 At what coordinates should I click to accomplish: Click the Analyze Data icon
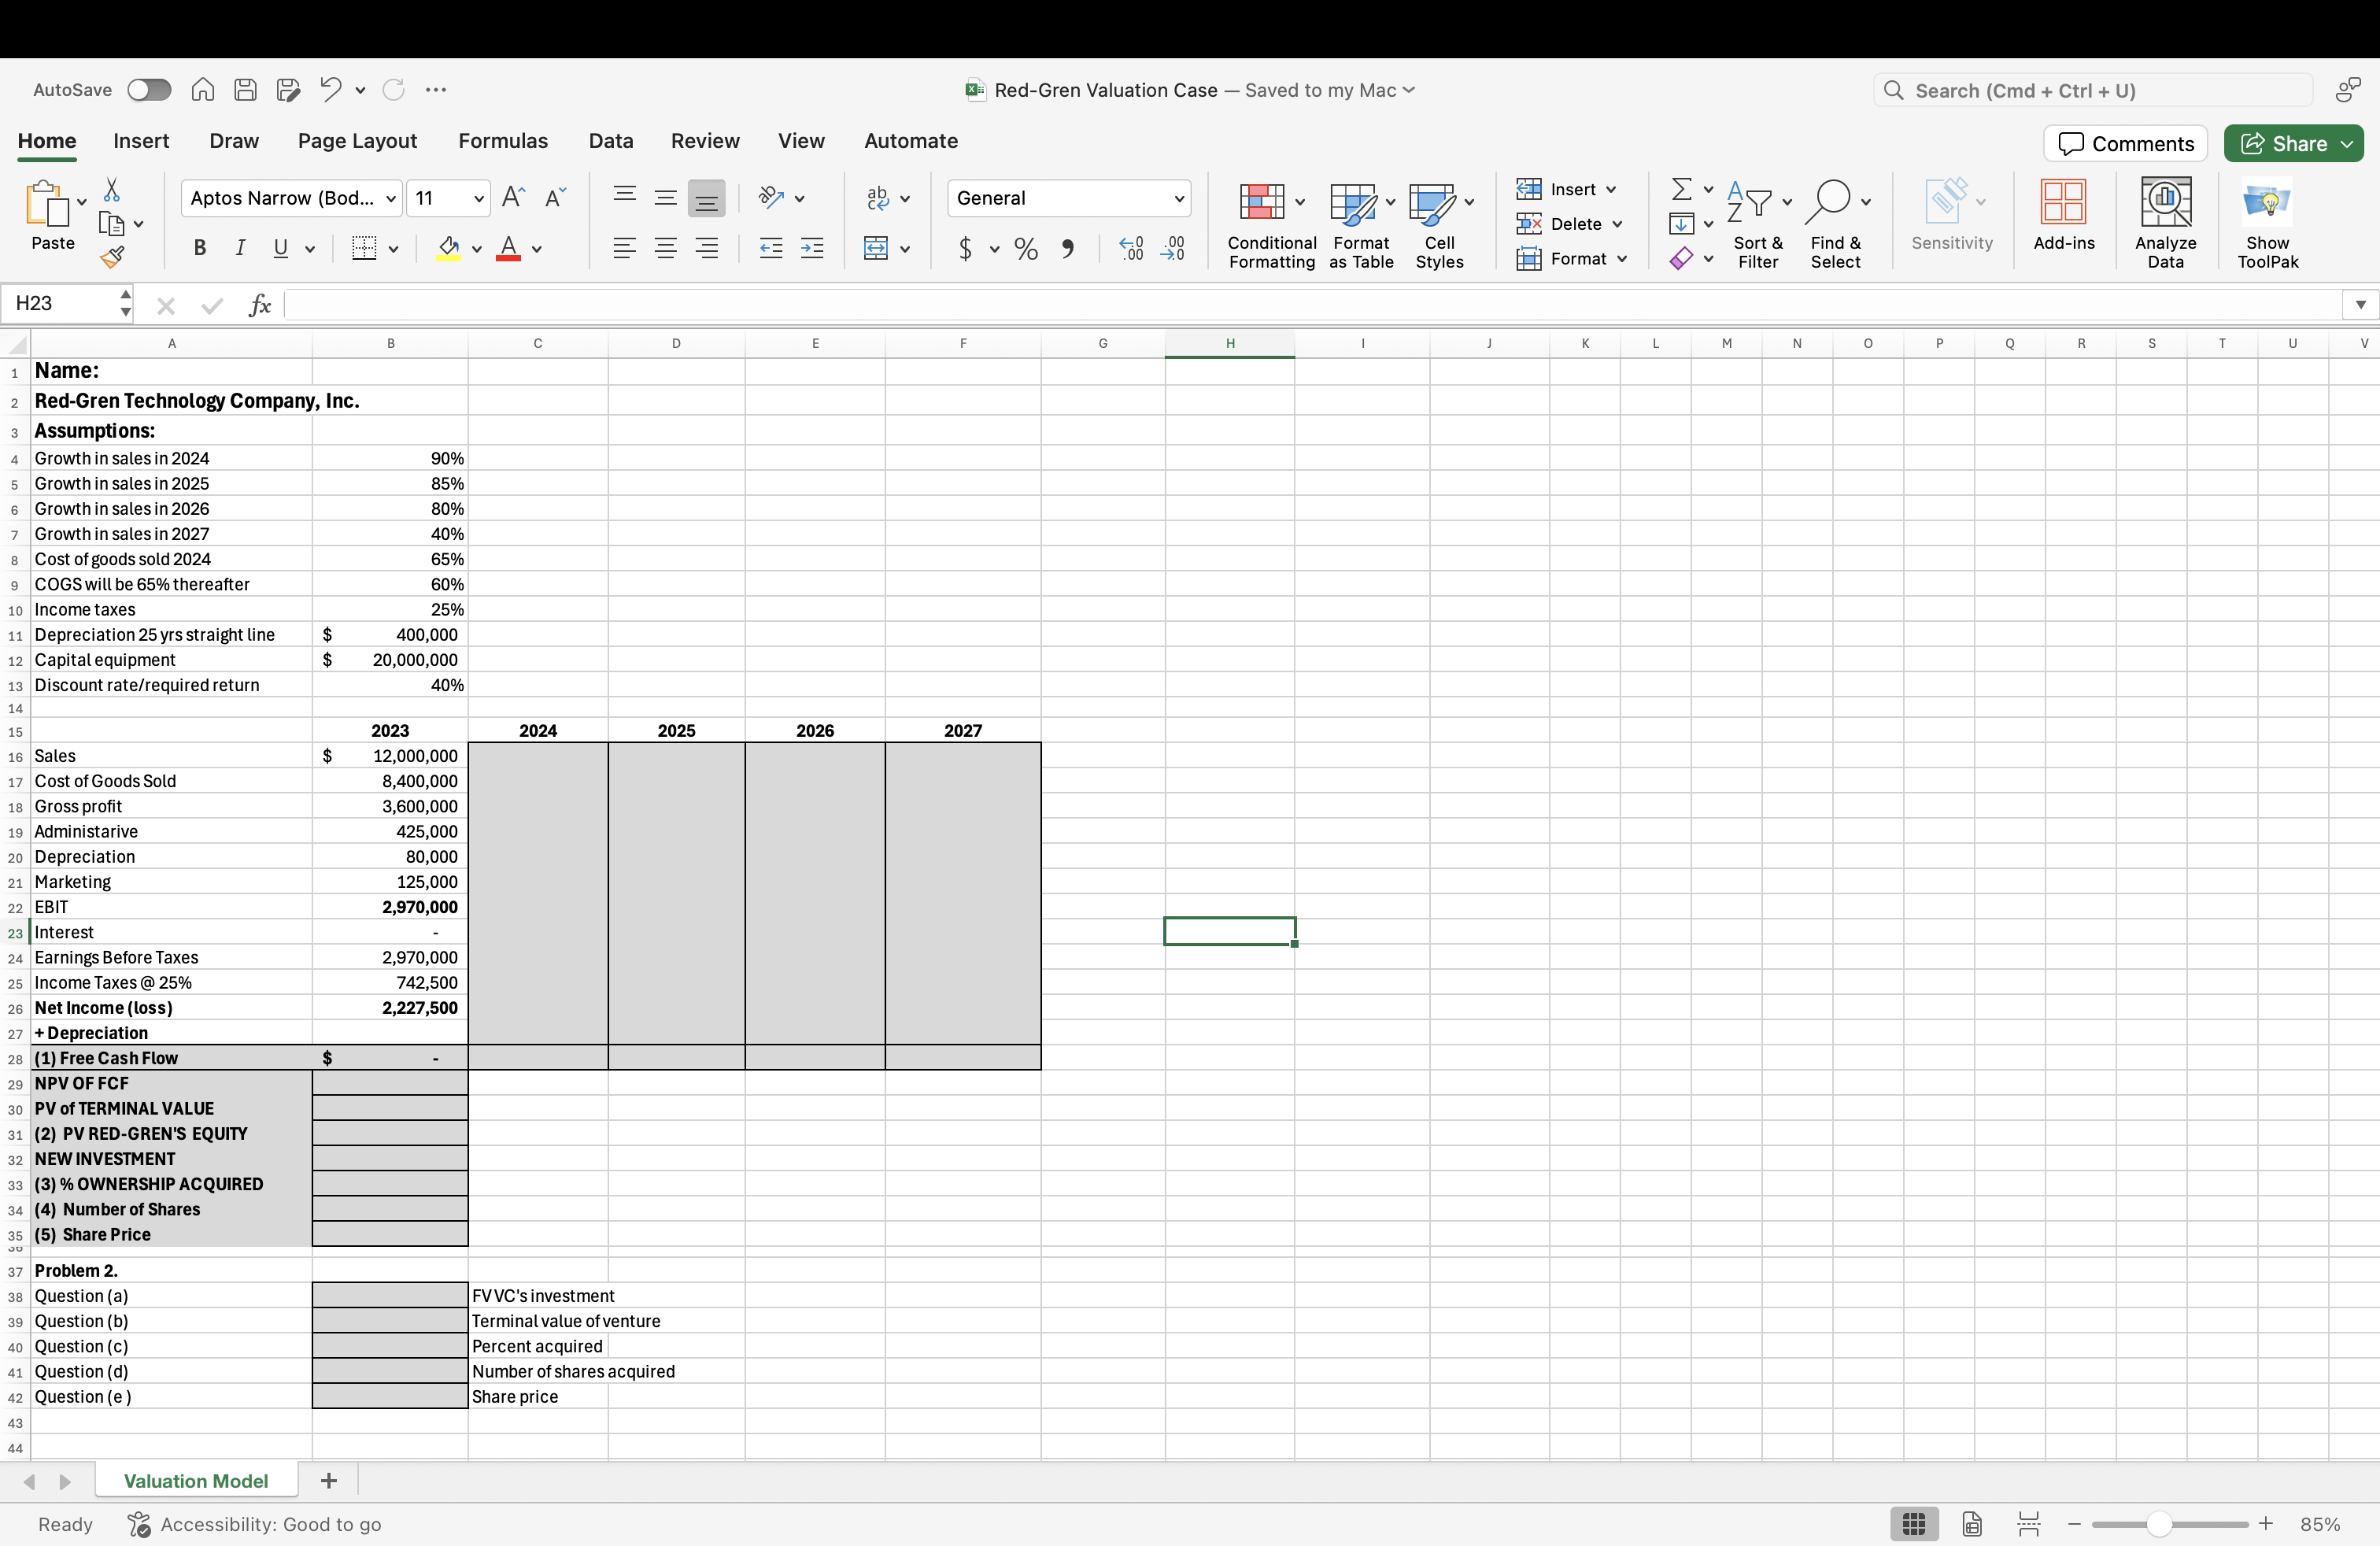pyautogui.click(x=2165, y=220)
